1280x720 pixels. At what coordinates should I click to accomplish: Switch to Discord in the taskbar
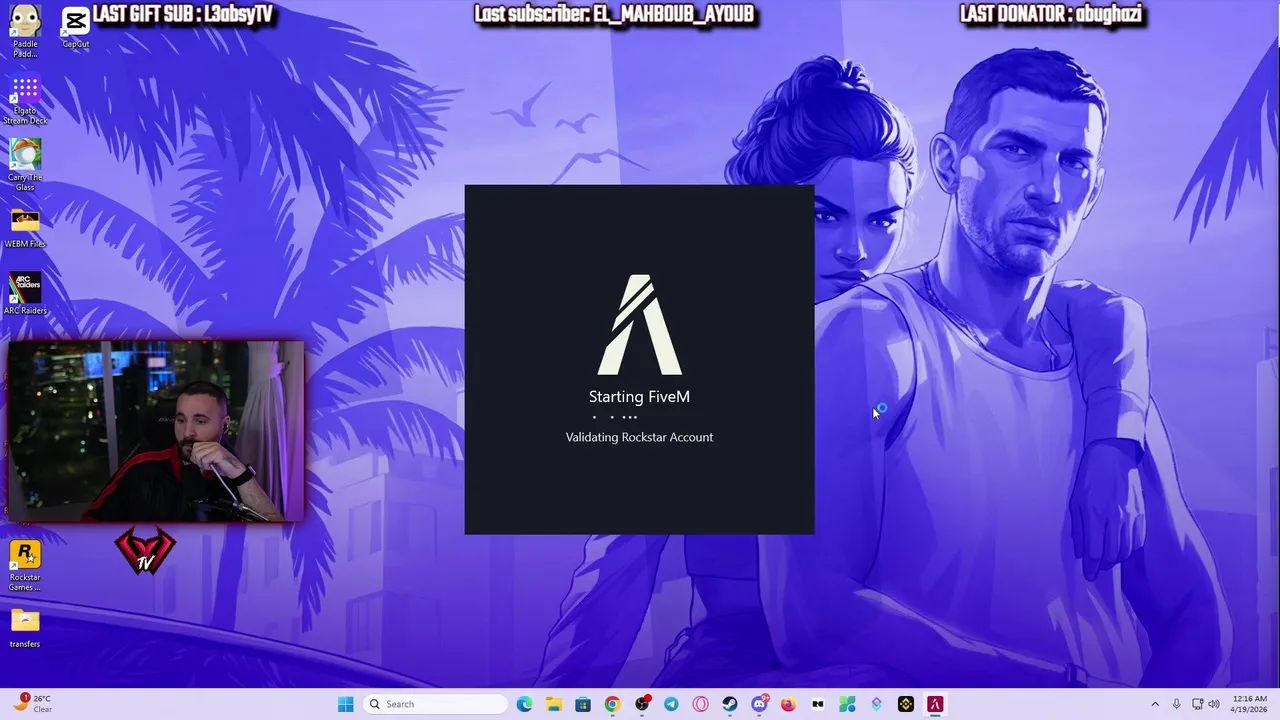pos(759,704)
